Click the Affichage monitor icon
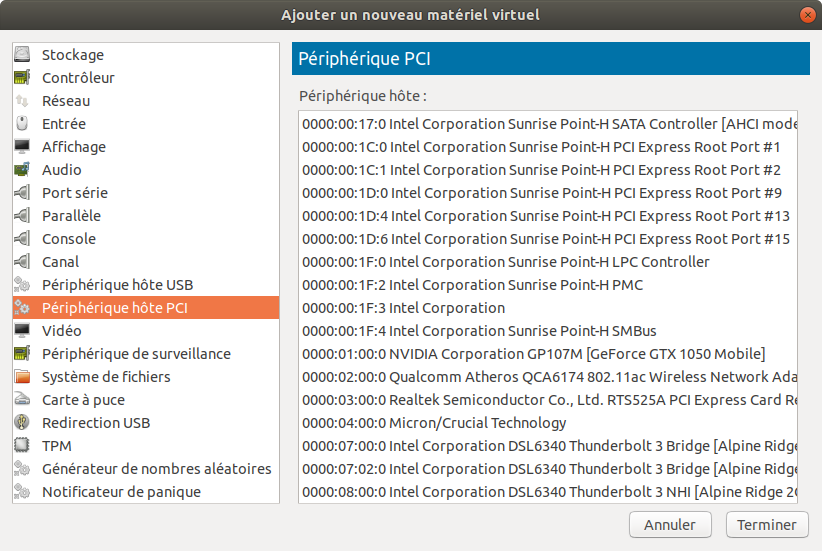 click(22, 147)
